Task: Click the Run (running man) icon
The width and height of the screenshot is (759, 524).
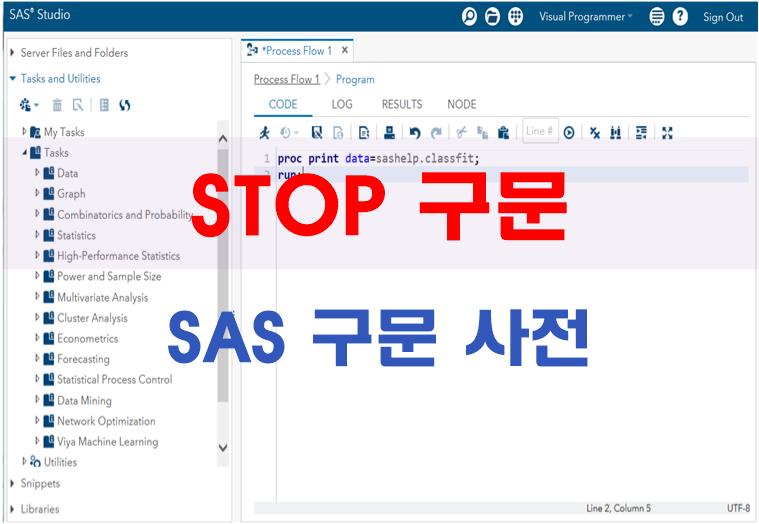Action: click(264, 132)
